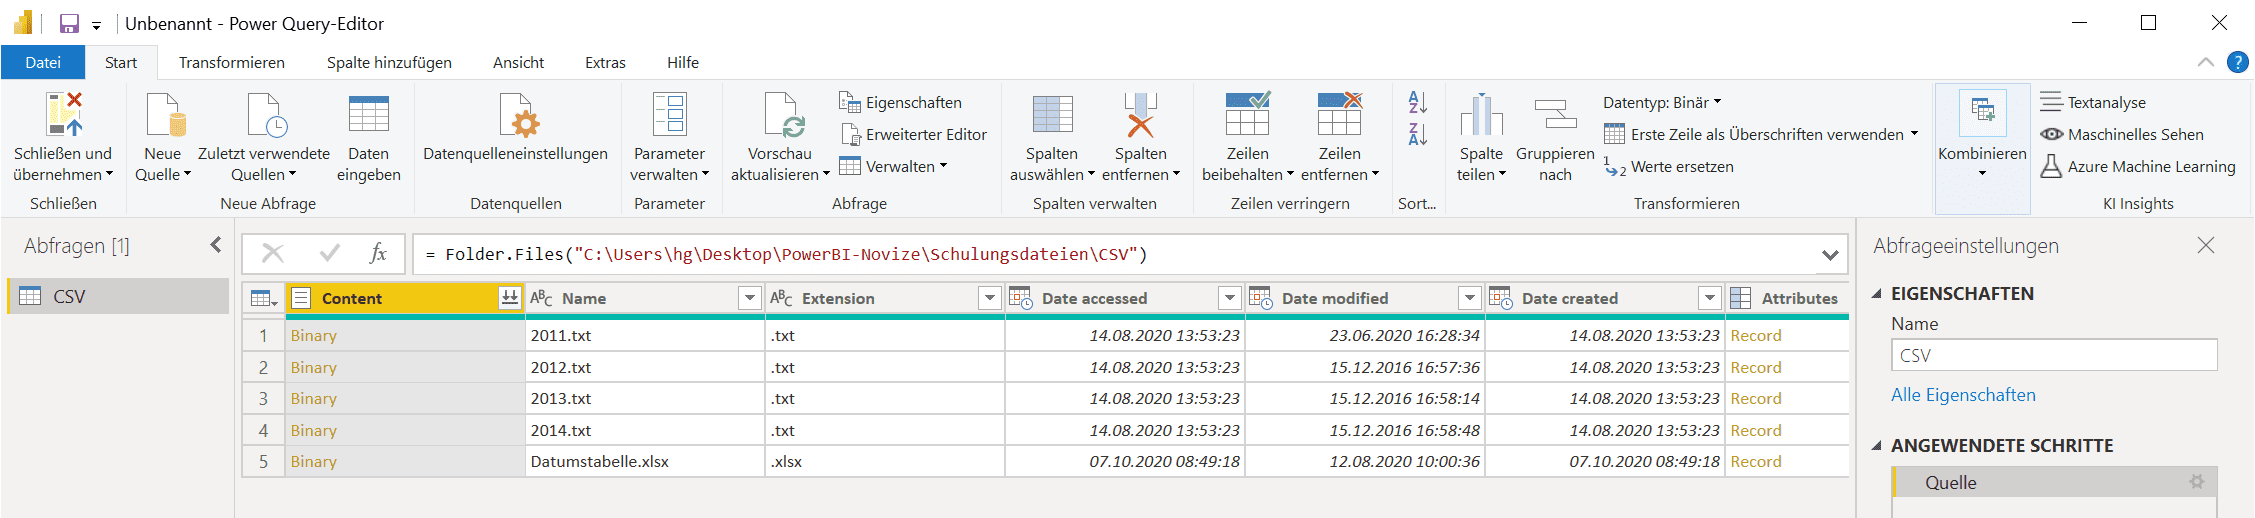Open Daten eingeben table icon

point(368,114)
